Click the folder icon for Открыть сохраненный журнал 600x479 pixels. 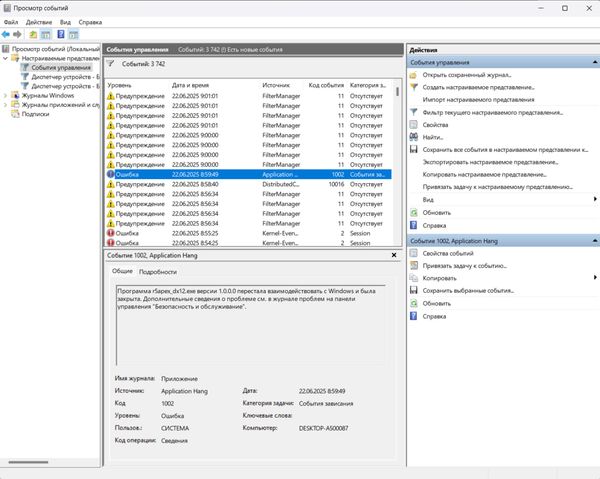(413, 75)
